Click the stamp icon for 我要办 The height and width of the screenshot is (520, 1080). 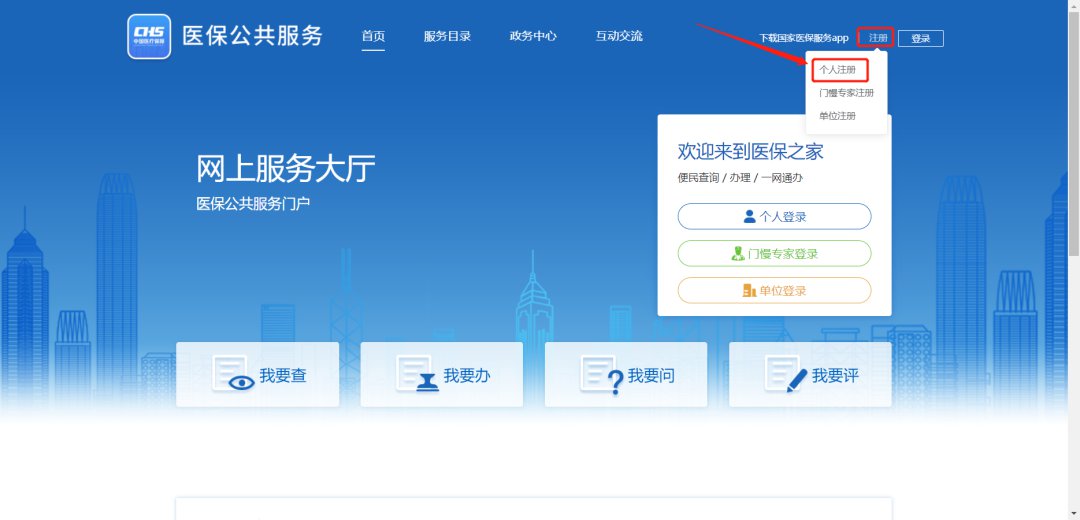click(418, 376)
